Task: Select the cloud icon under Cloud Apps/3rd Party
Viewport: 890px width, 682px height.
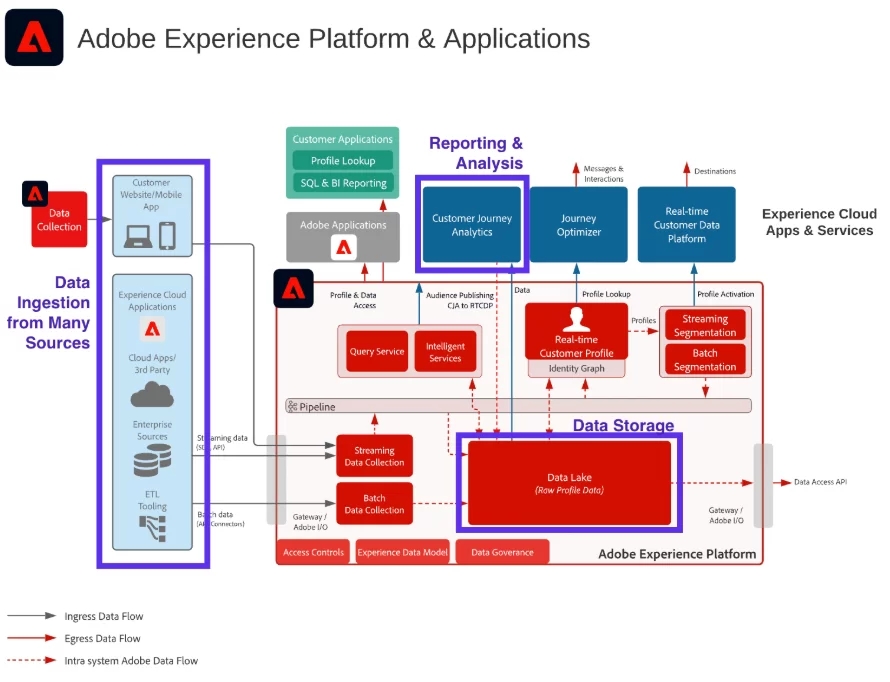Action: [x=152, y=394]
